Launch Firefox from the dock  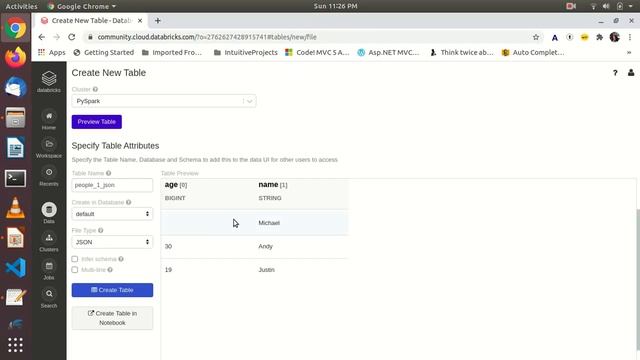click(16, 58)
